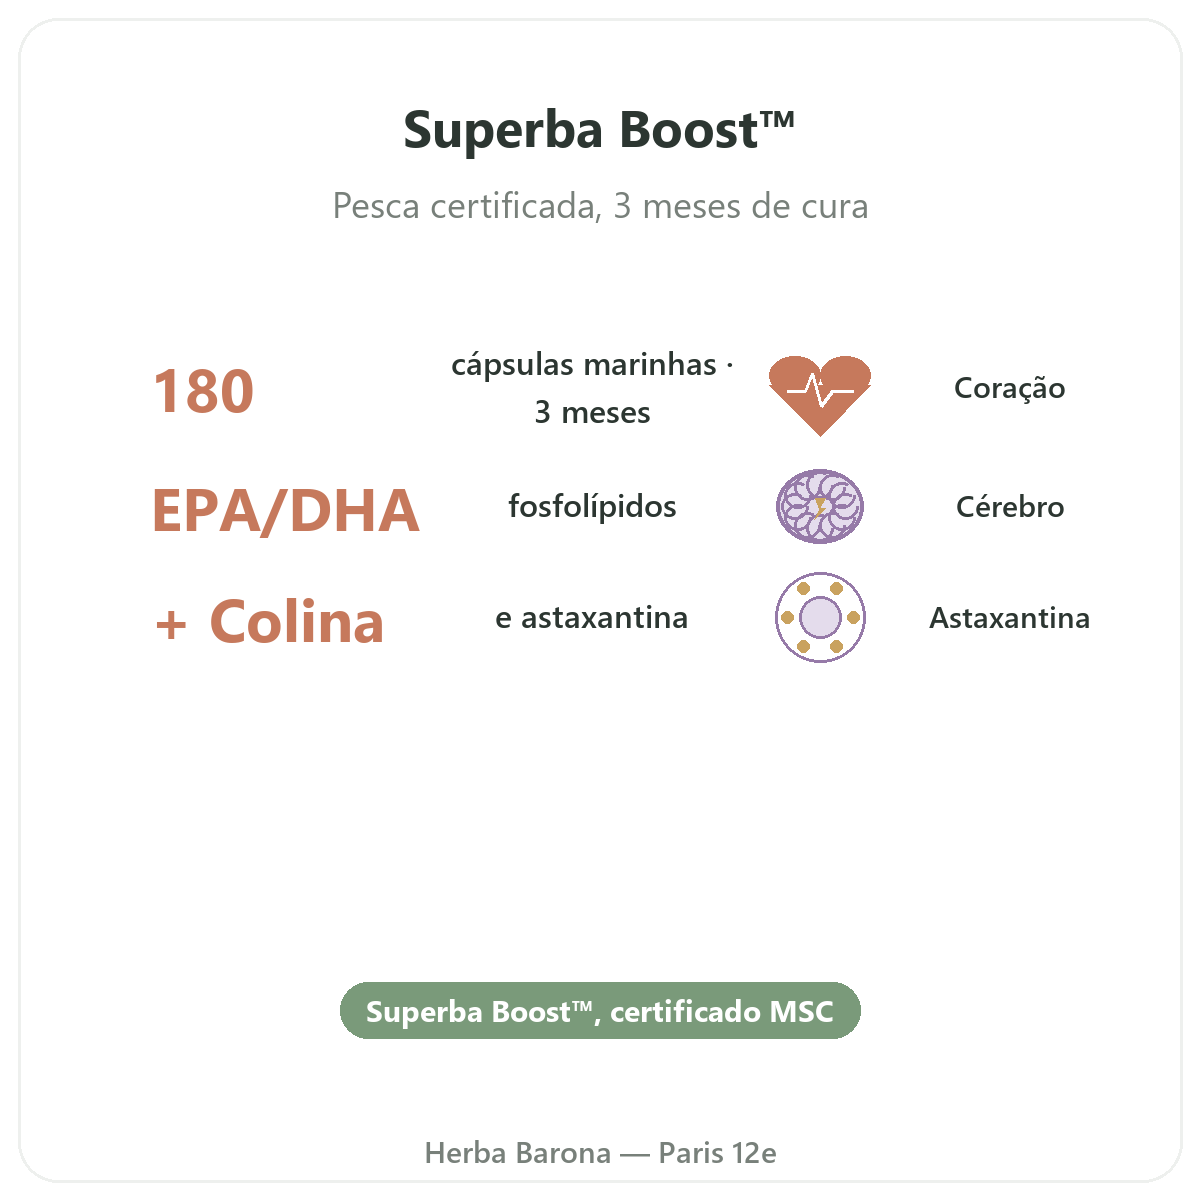Viewport: 1200px width, 1200px height.
Task: Click the Pesca certificada subtitle text
Action: 600,206
